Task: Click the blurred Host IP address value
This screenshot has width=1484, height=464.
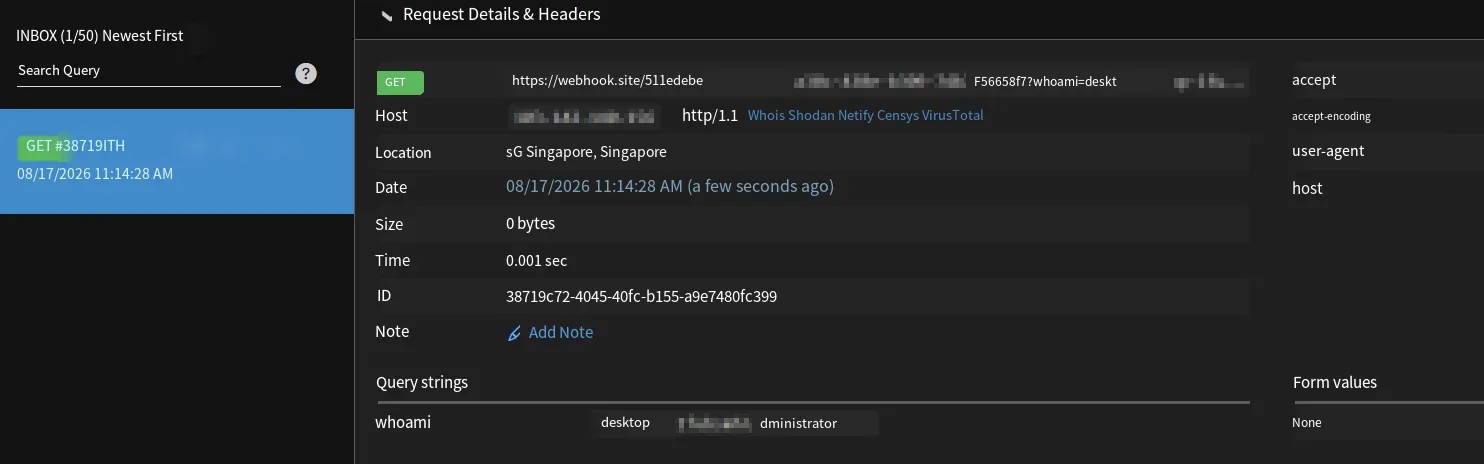Action: [x=584, y=117]
